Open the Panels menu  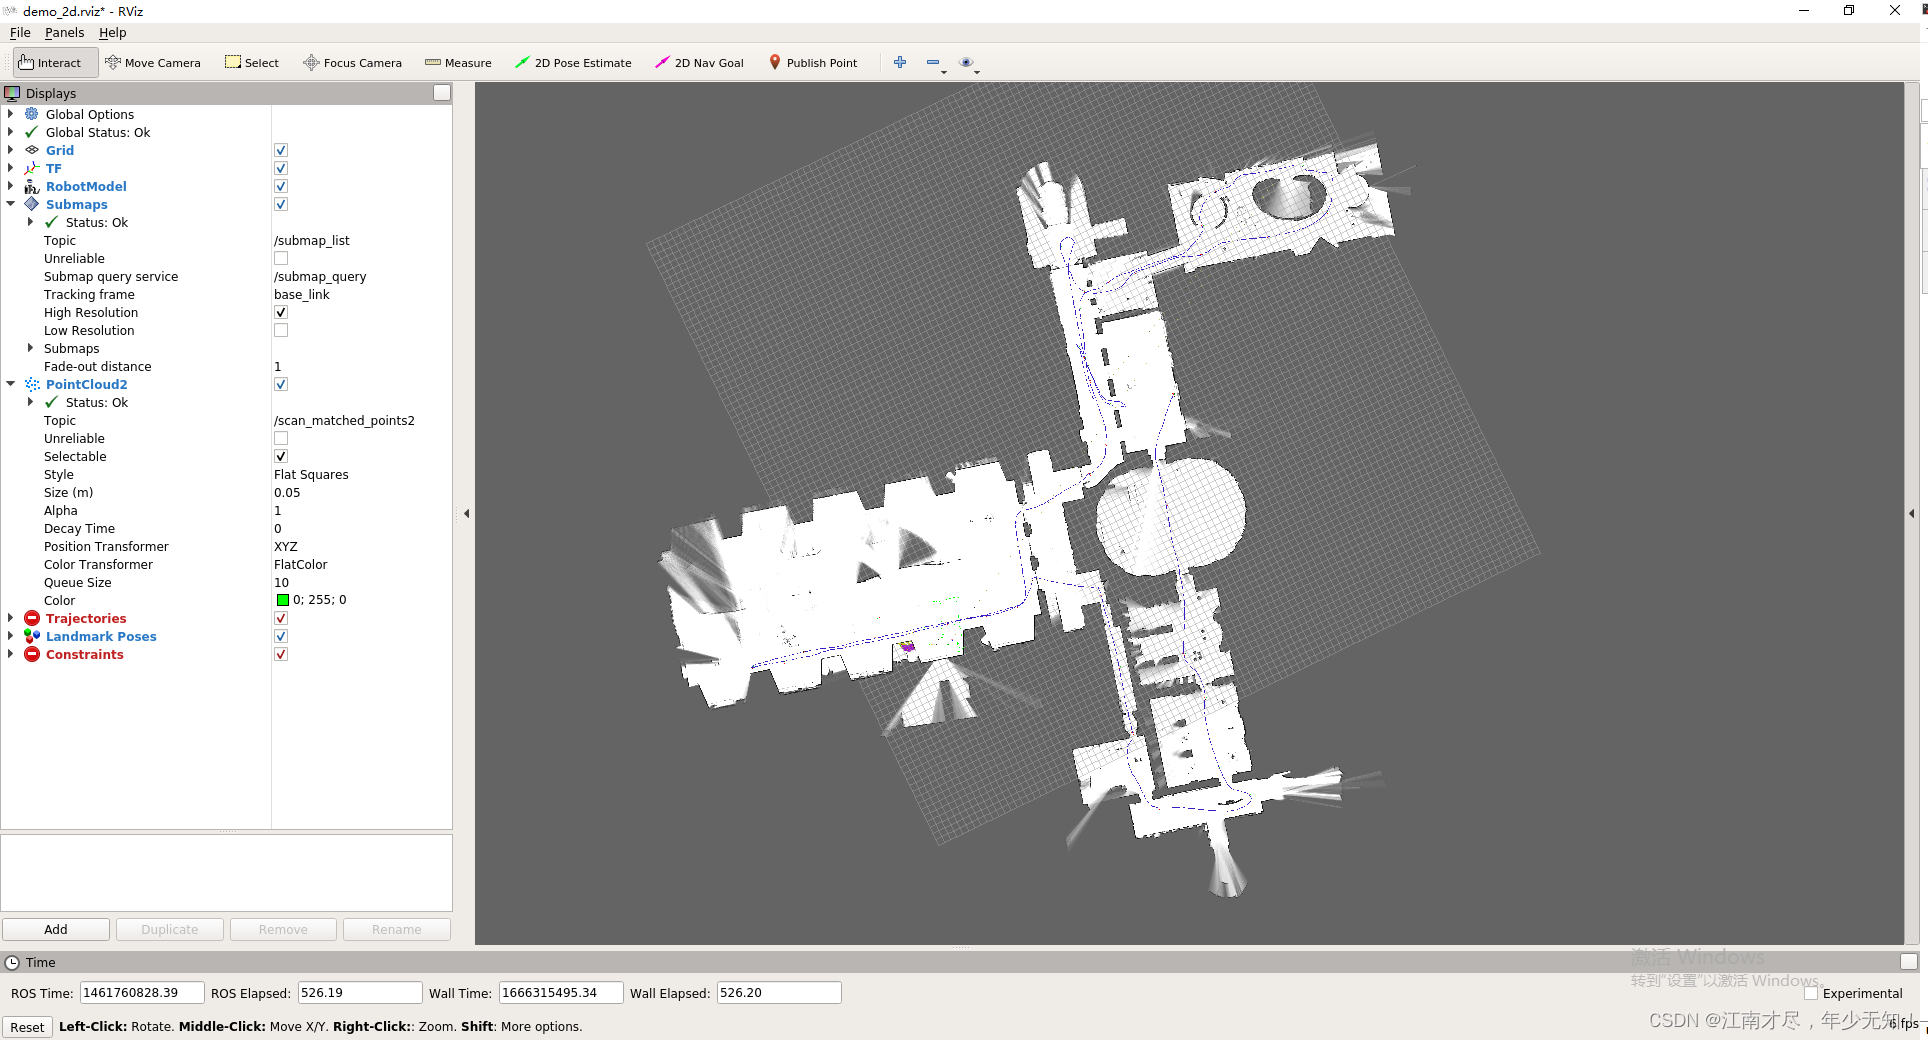[x=64, y=33]
